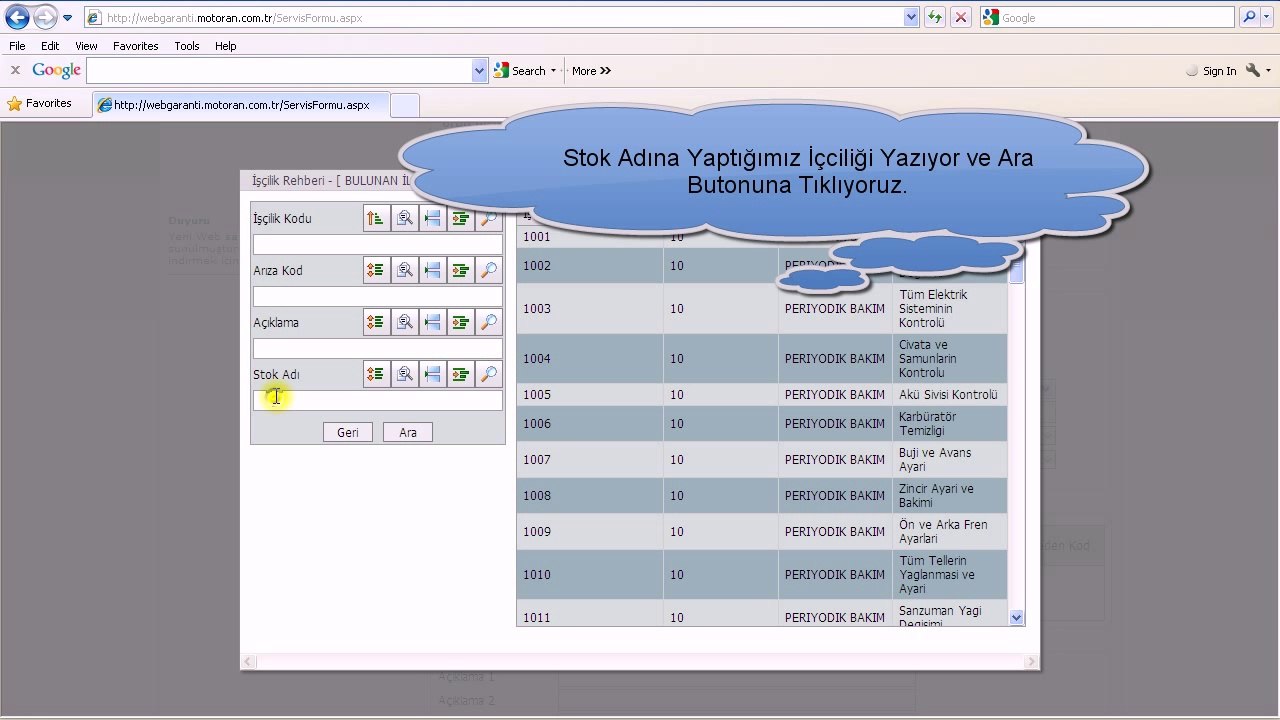The width and height of the screenshot is (1280, 720).
Task: Click the green indent icon in the Stok Adı row
Action: coord(460,374)
